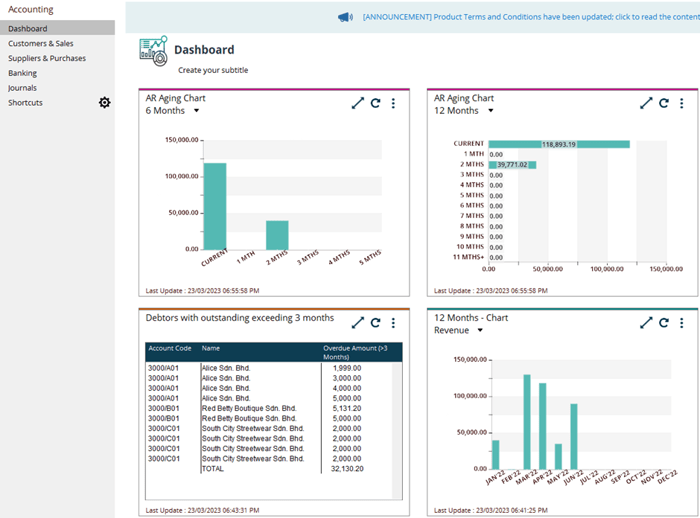Open the sidebar settings gear
This screenshot has height=518, width=700.
coord(104,102)
